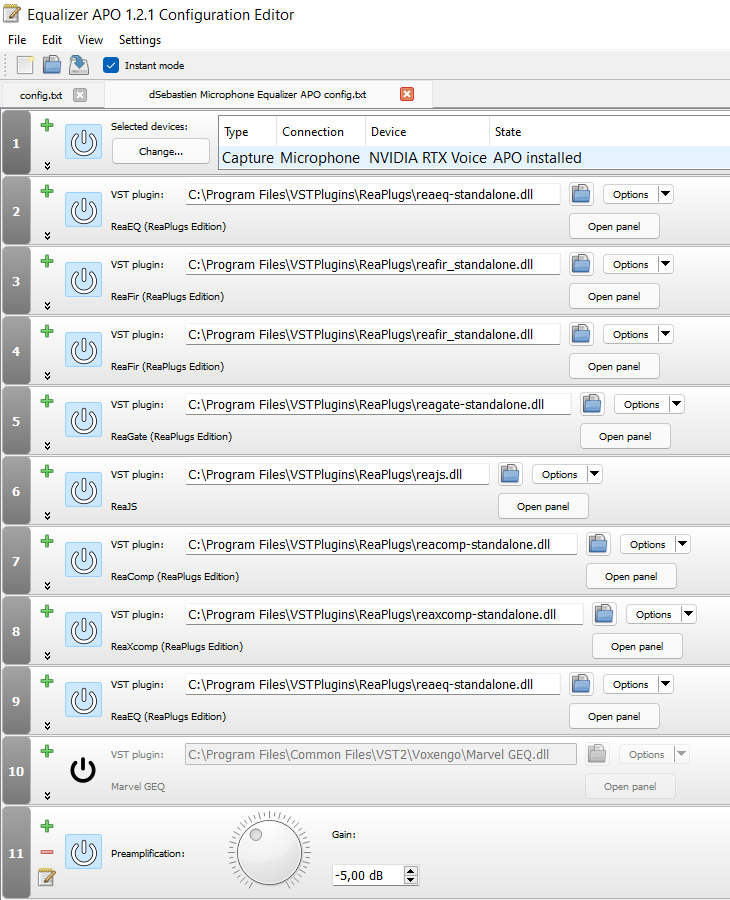Open Options dropdown arrow for ReaXcomp row

689,614
